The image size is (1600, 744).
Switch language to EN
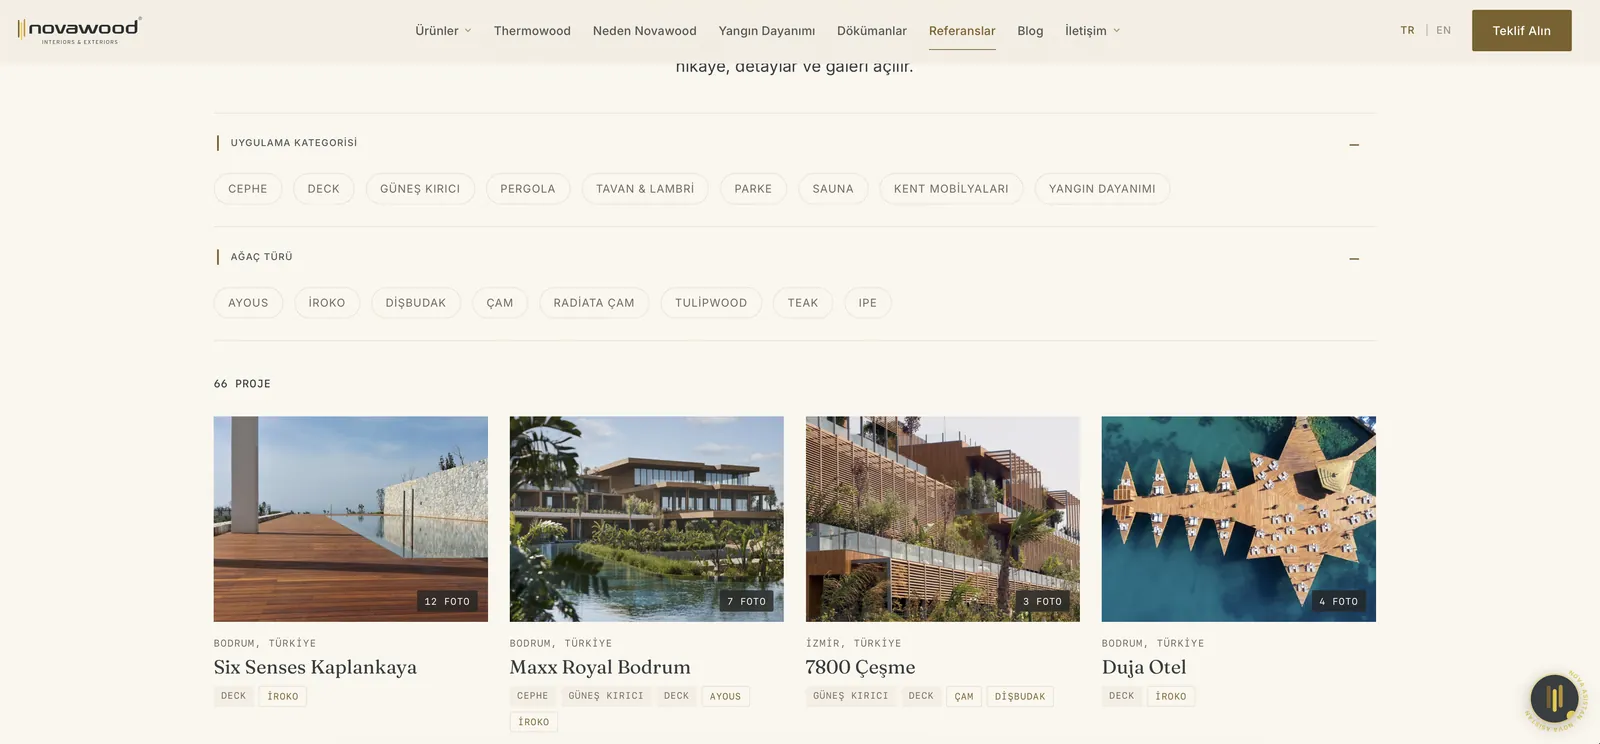(1444, 30)
